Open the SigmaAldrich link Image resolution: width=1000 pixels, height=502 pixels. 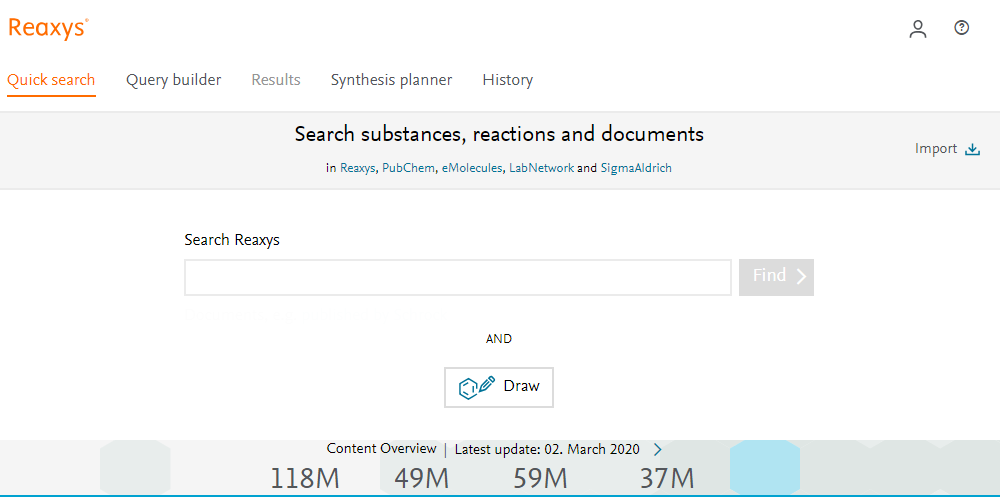(636, 169)
